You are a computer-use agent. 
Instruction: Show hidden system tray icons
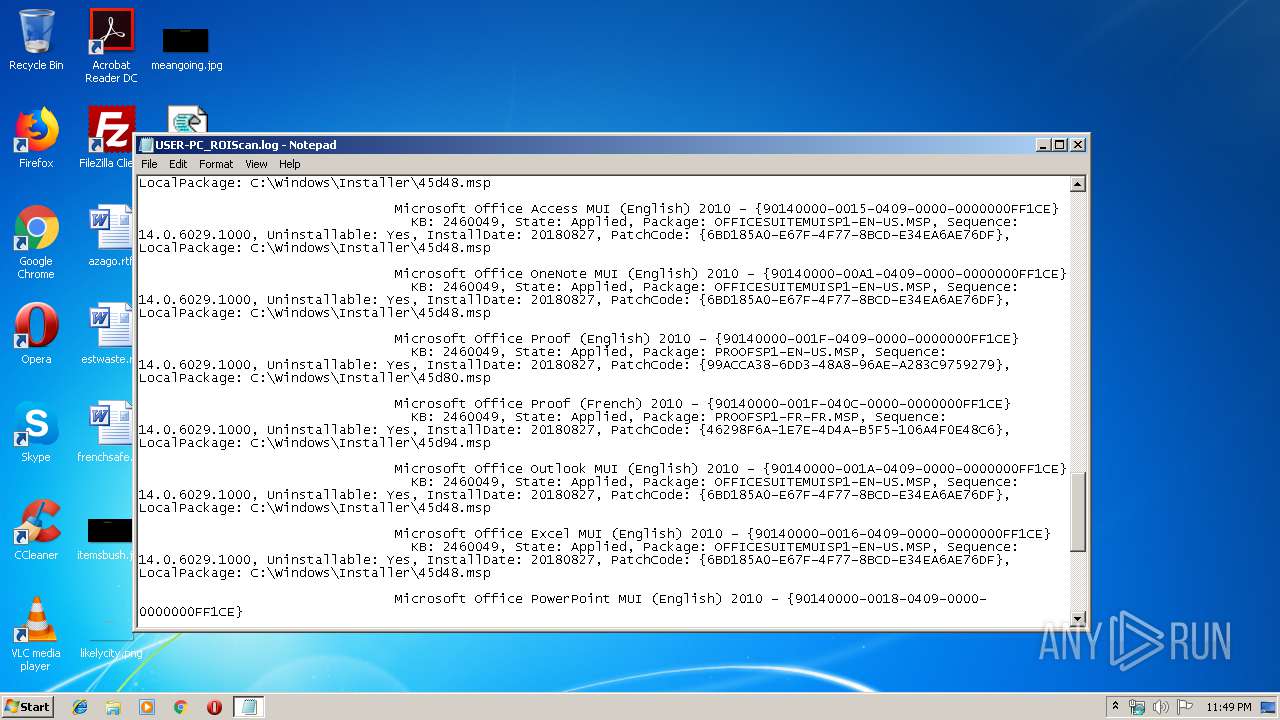pos(1115,707)
